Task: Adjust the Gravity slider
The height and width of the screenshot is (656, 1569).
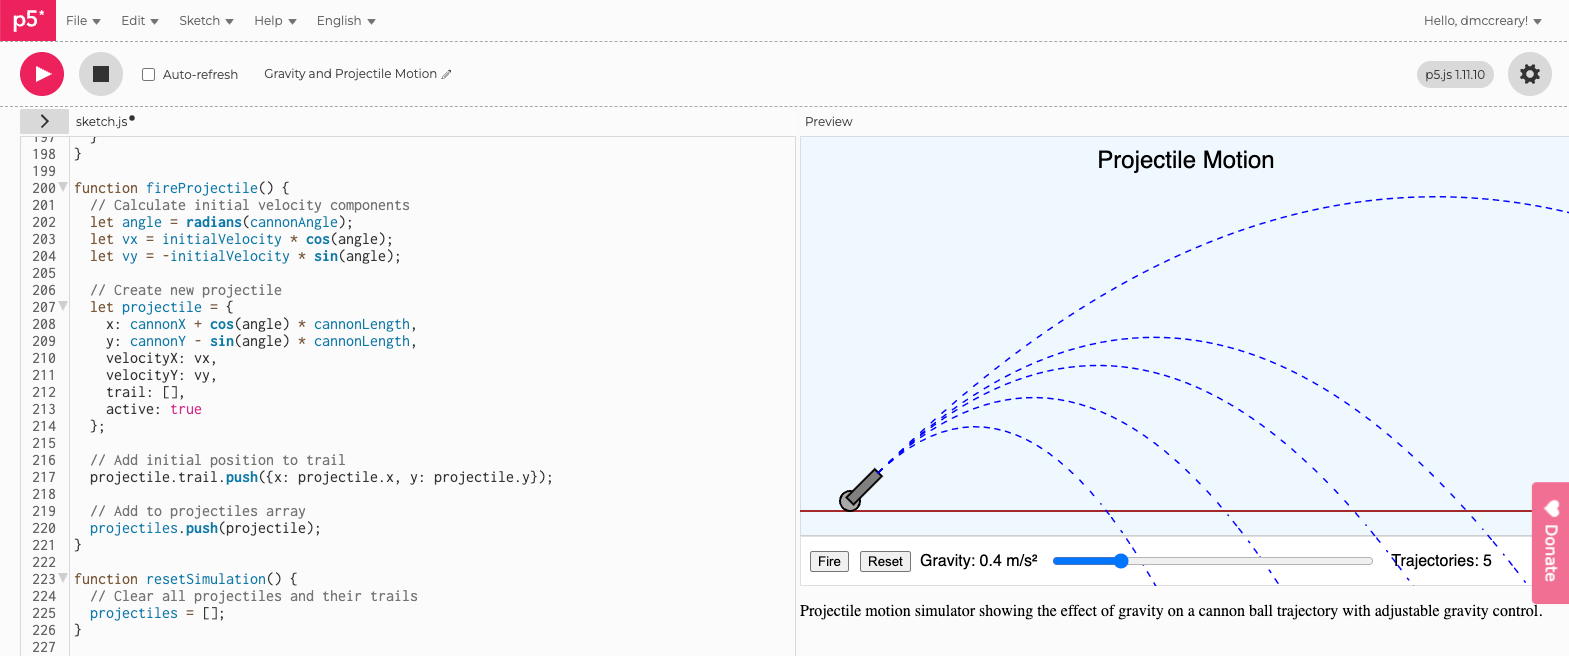Action: pyautogui.click(x=1120, y=561)
